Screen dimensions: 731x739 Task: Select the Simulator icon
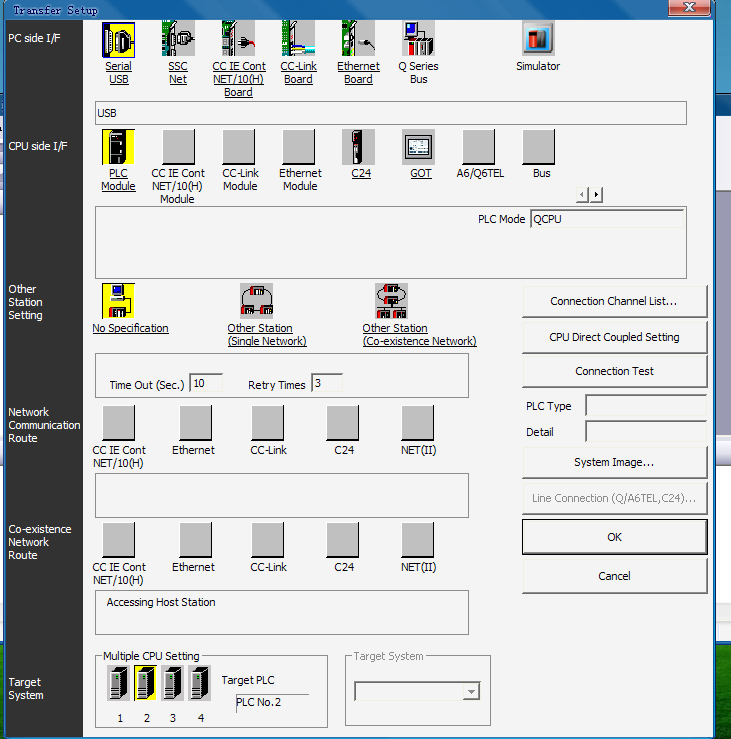click(x=538, y=40)
